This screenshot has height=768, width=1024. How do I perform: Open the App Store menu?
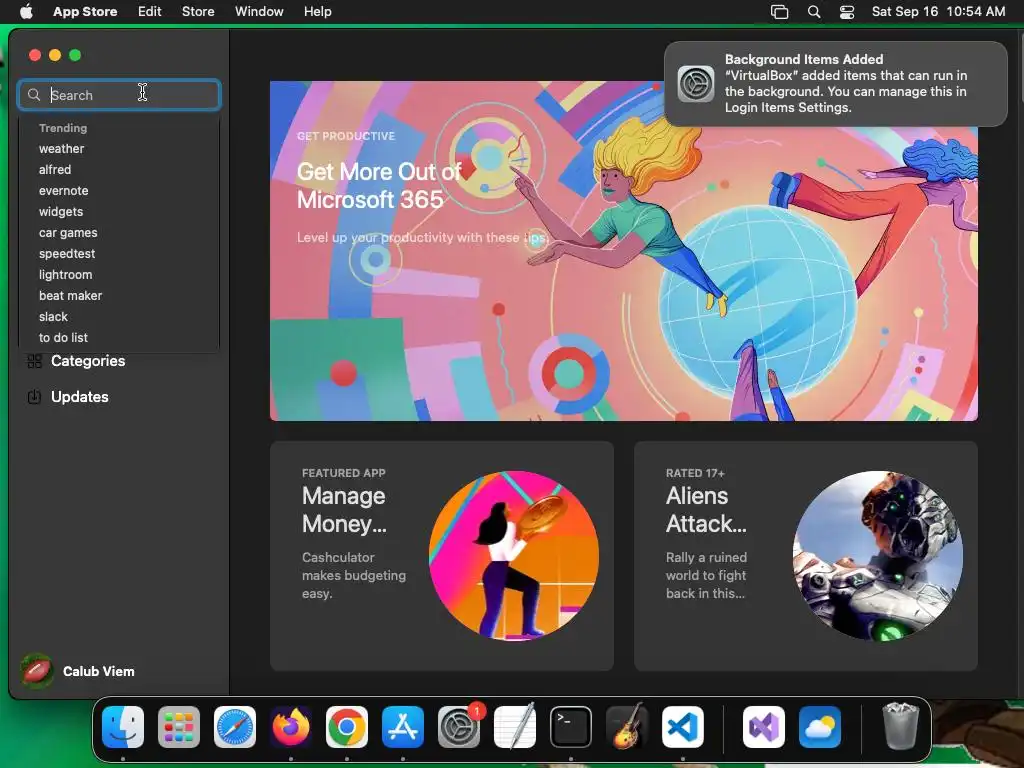pyautogui.click(x=85, y=12)
